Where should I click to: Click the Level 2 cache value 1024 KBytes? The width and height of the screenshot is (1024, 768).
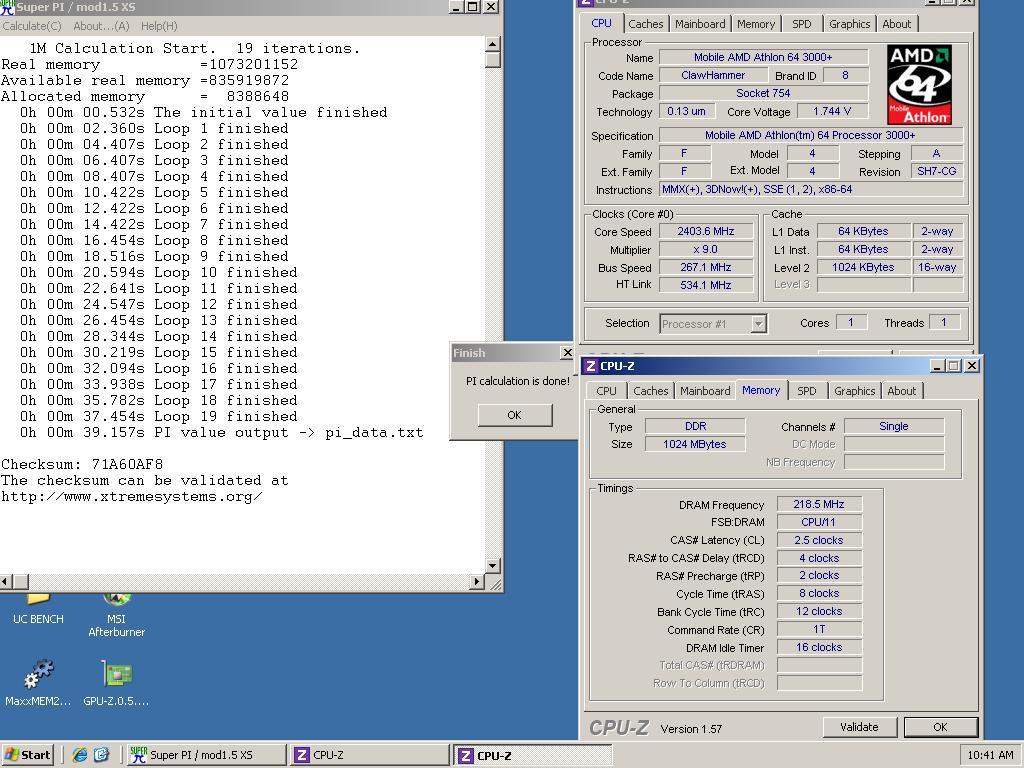click(x=863, y=267)
